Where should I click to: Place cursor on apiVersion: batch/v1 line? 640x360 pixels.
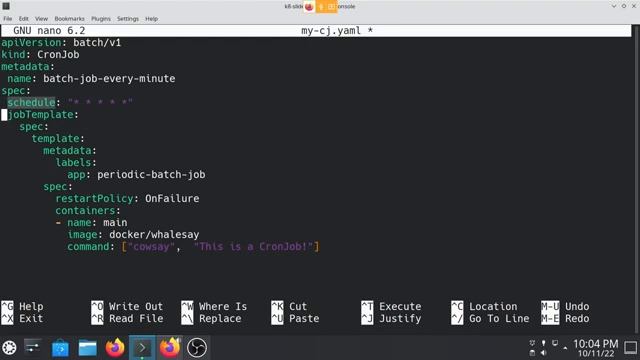[61, 42]
